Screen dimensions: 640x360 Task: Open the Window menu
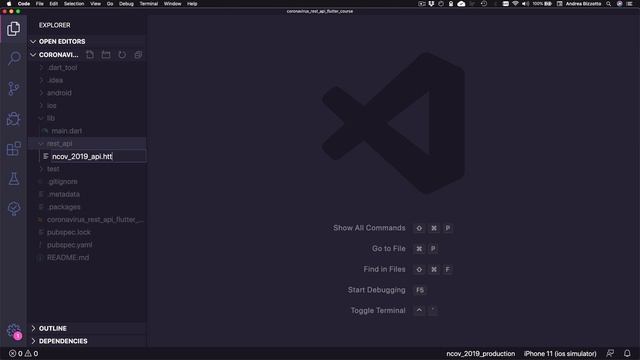pos(173,4)
